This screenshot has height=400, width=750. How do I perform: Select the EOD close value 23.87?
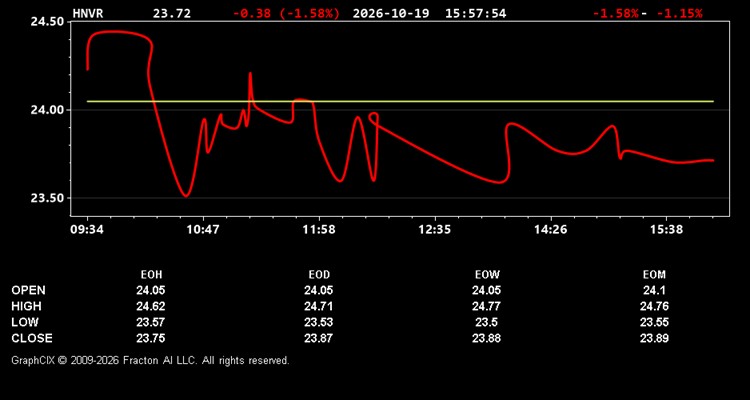(x=319, y=338)
